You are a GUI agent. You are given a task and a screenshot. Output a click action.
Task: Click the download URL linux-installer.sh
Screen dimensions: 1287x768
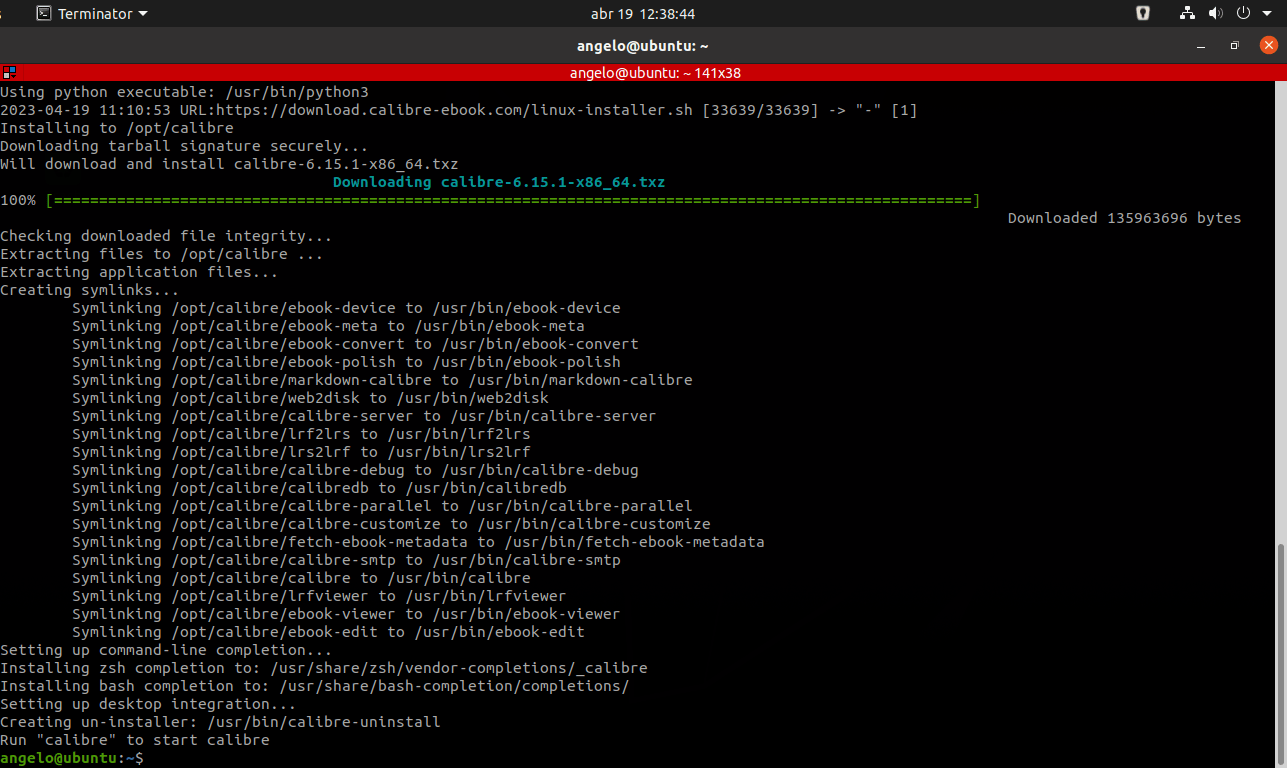pos(455,110)
